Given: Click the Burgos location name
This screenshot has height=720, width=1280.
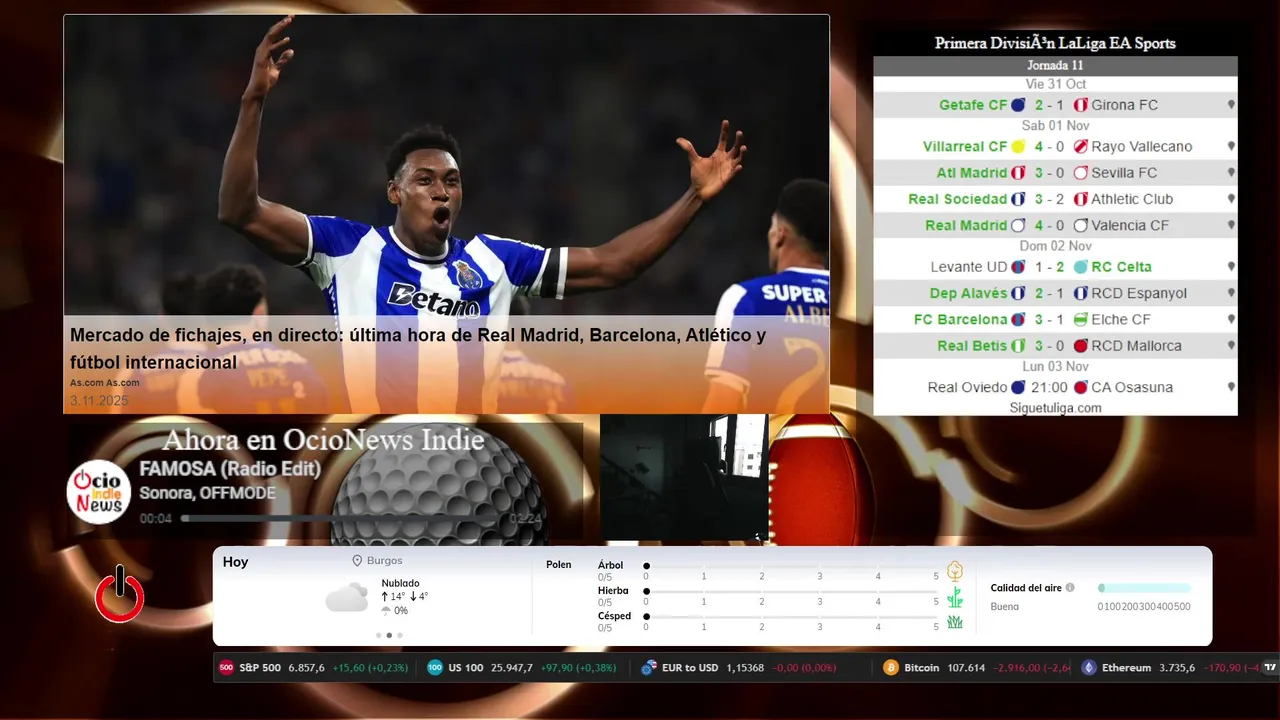Looking at the screenshot, I should click(385, 561).
